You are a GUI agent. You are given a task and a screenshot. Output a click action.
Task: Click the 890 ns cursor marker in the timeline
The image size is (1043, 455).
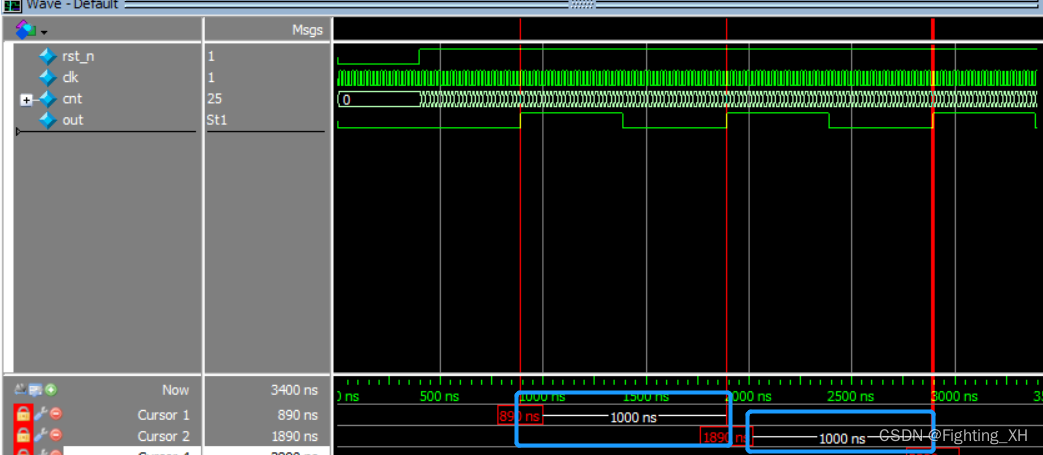coord(520,416)
